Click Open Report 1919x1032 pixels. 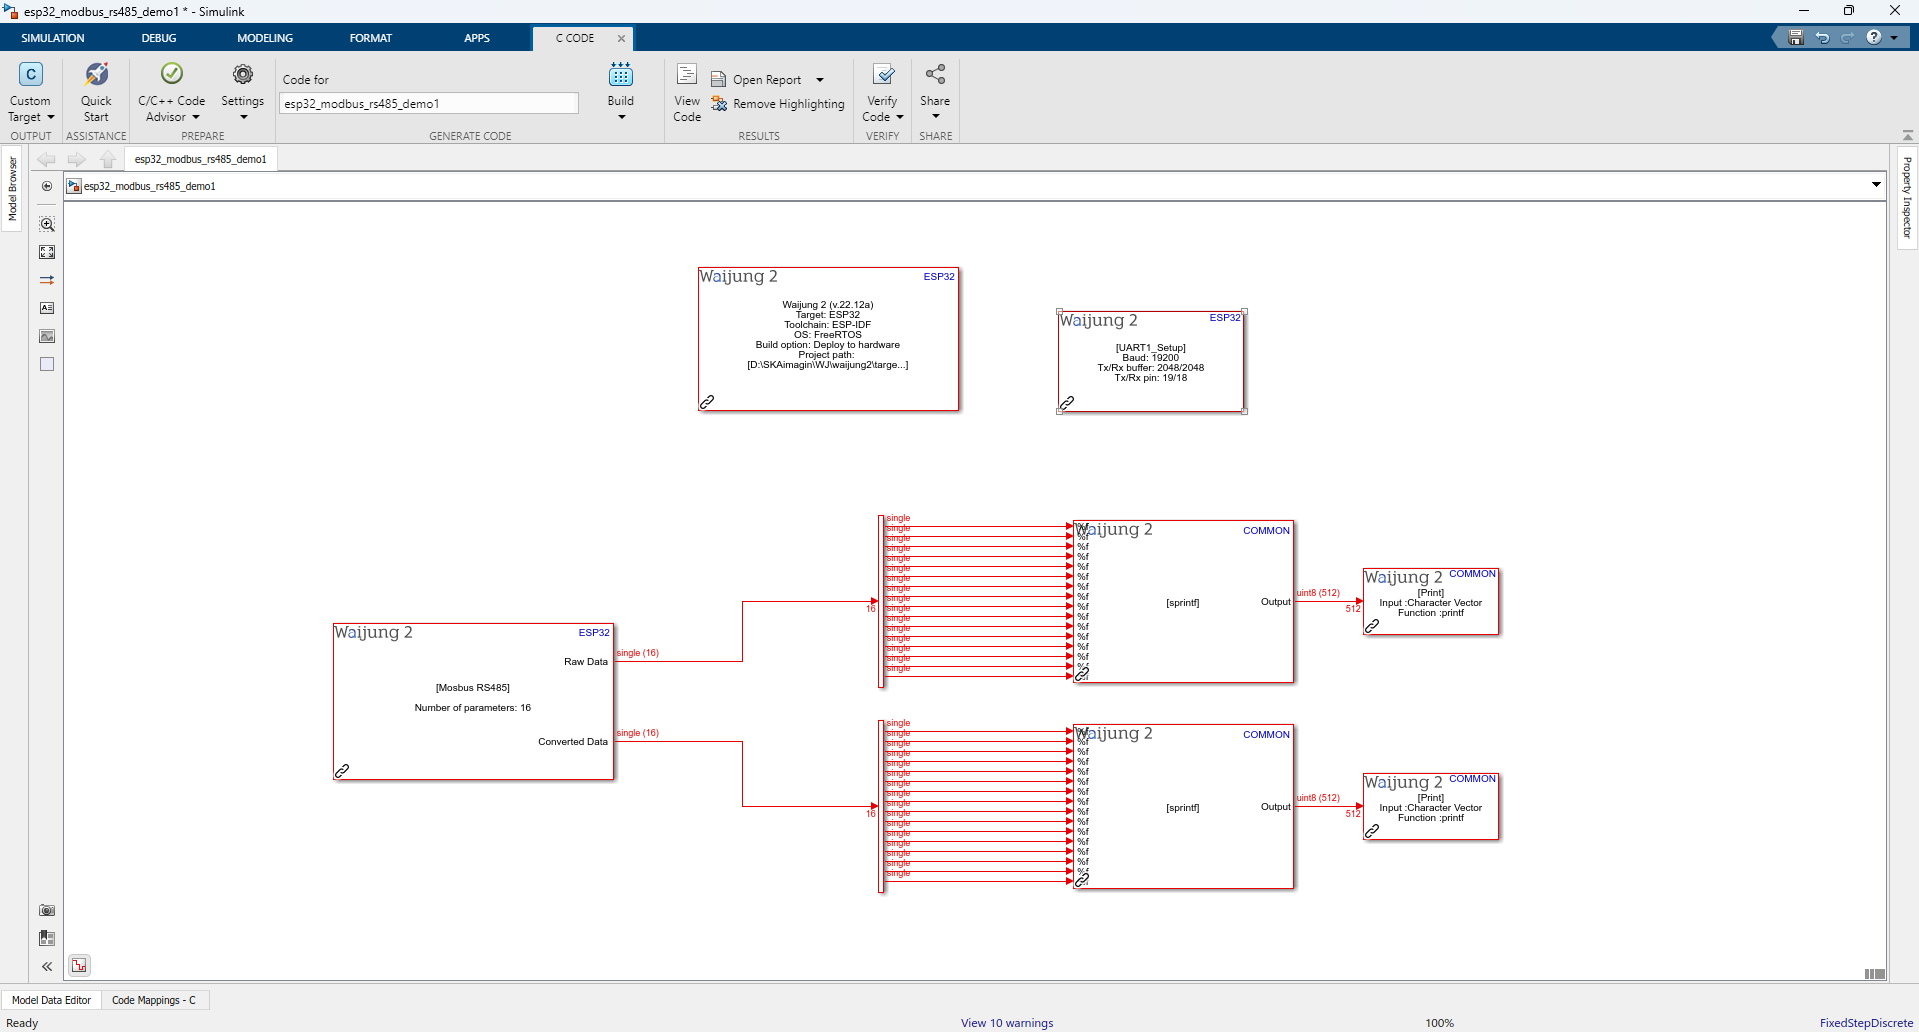click(x=757, y=80)
